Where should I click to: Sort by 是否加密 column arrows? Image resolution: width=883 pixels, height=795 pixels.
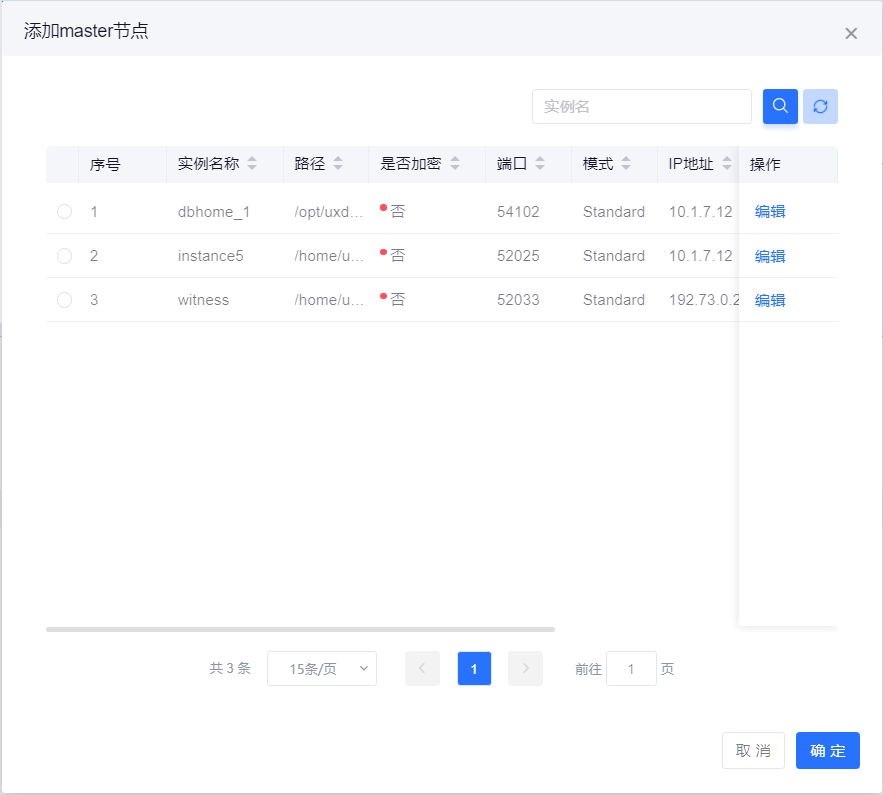pos(454,164)
